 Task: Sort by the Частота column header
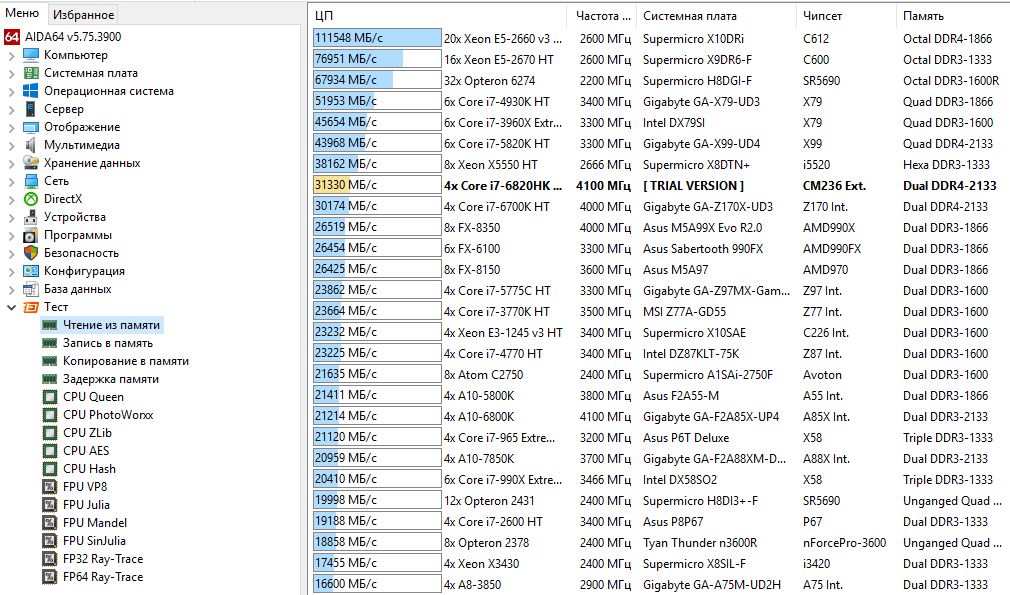(x=602, y=16)
